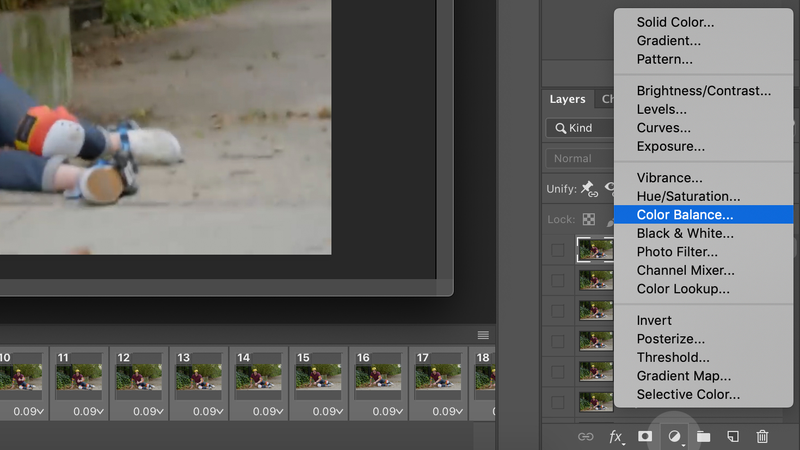Click the Kind filter search icon
Viewport: 800px width, 450px height.
pyautogui.click(x=560, y=128)
